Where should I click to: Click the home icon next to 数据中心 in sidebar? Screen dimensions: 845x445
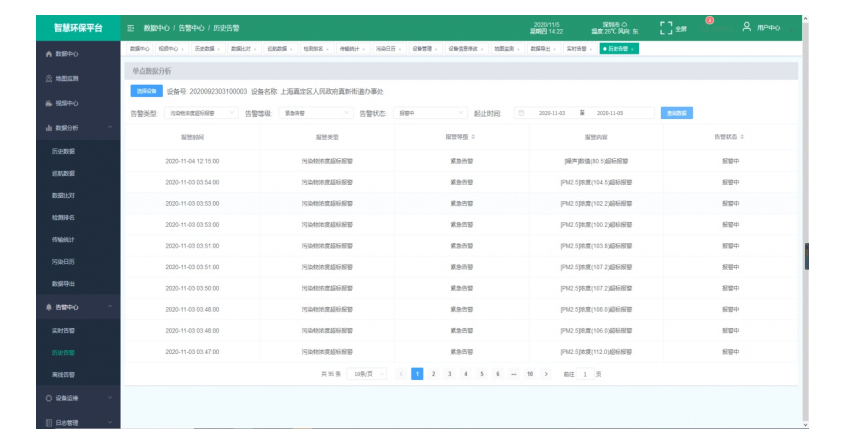click(x=48, y=53)
